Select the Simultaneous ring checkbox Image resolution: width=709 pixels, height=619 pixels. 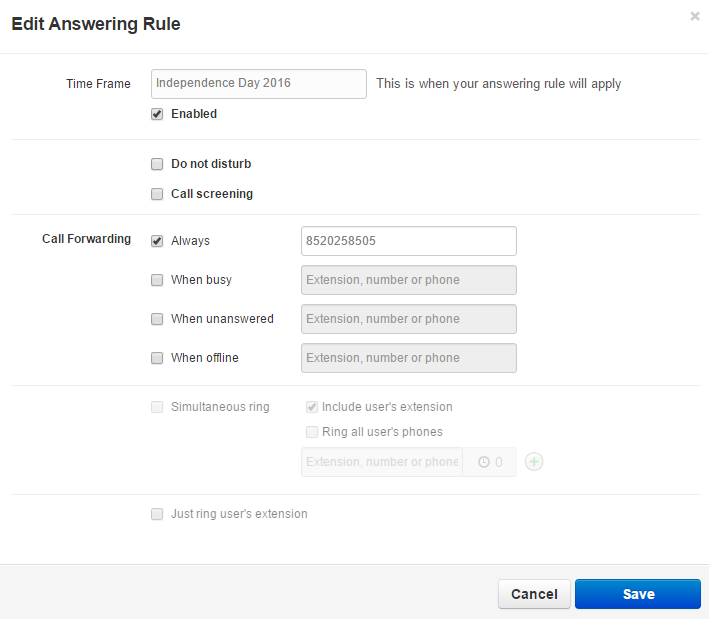pos(157,407)
